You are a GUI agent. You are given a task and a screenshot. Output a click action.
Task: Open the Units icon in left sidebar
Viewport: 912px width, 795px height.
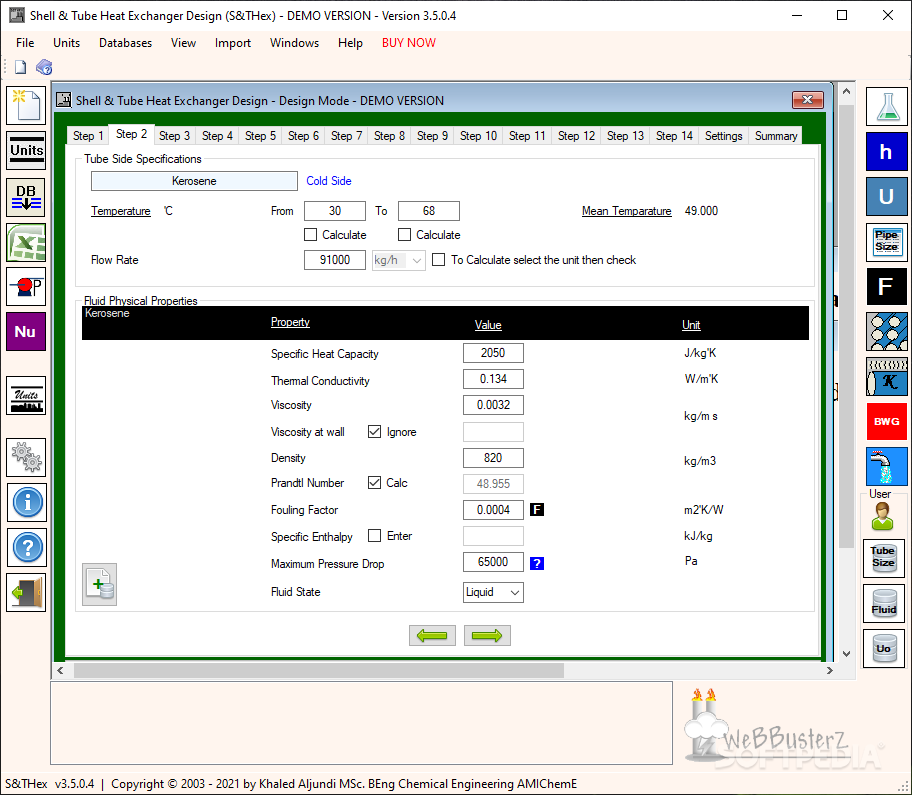pos(26,151)
